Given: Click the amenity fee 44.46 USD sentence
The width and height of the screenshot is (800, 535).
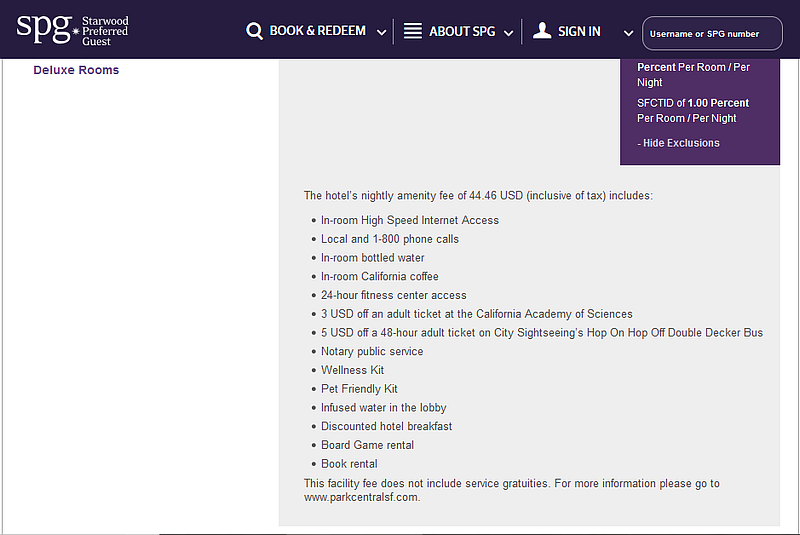Looking at the screenshot, I should click(x=478, y=196).
